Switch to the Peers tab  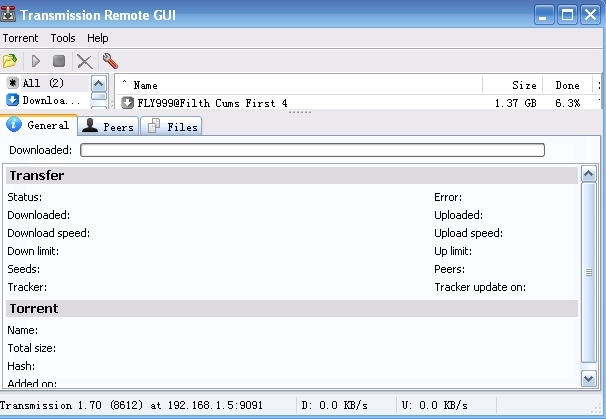pyautogui.click(x=108, y=126)
